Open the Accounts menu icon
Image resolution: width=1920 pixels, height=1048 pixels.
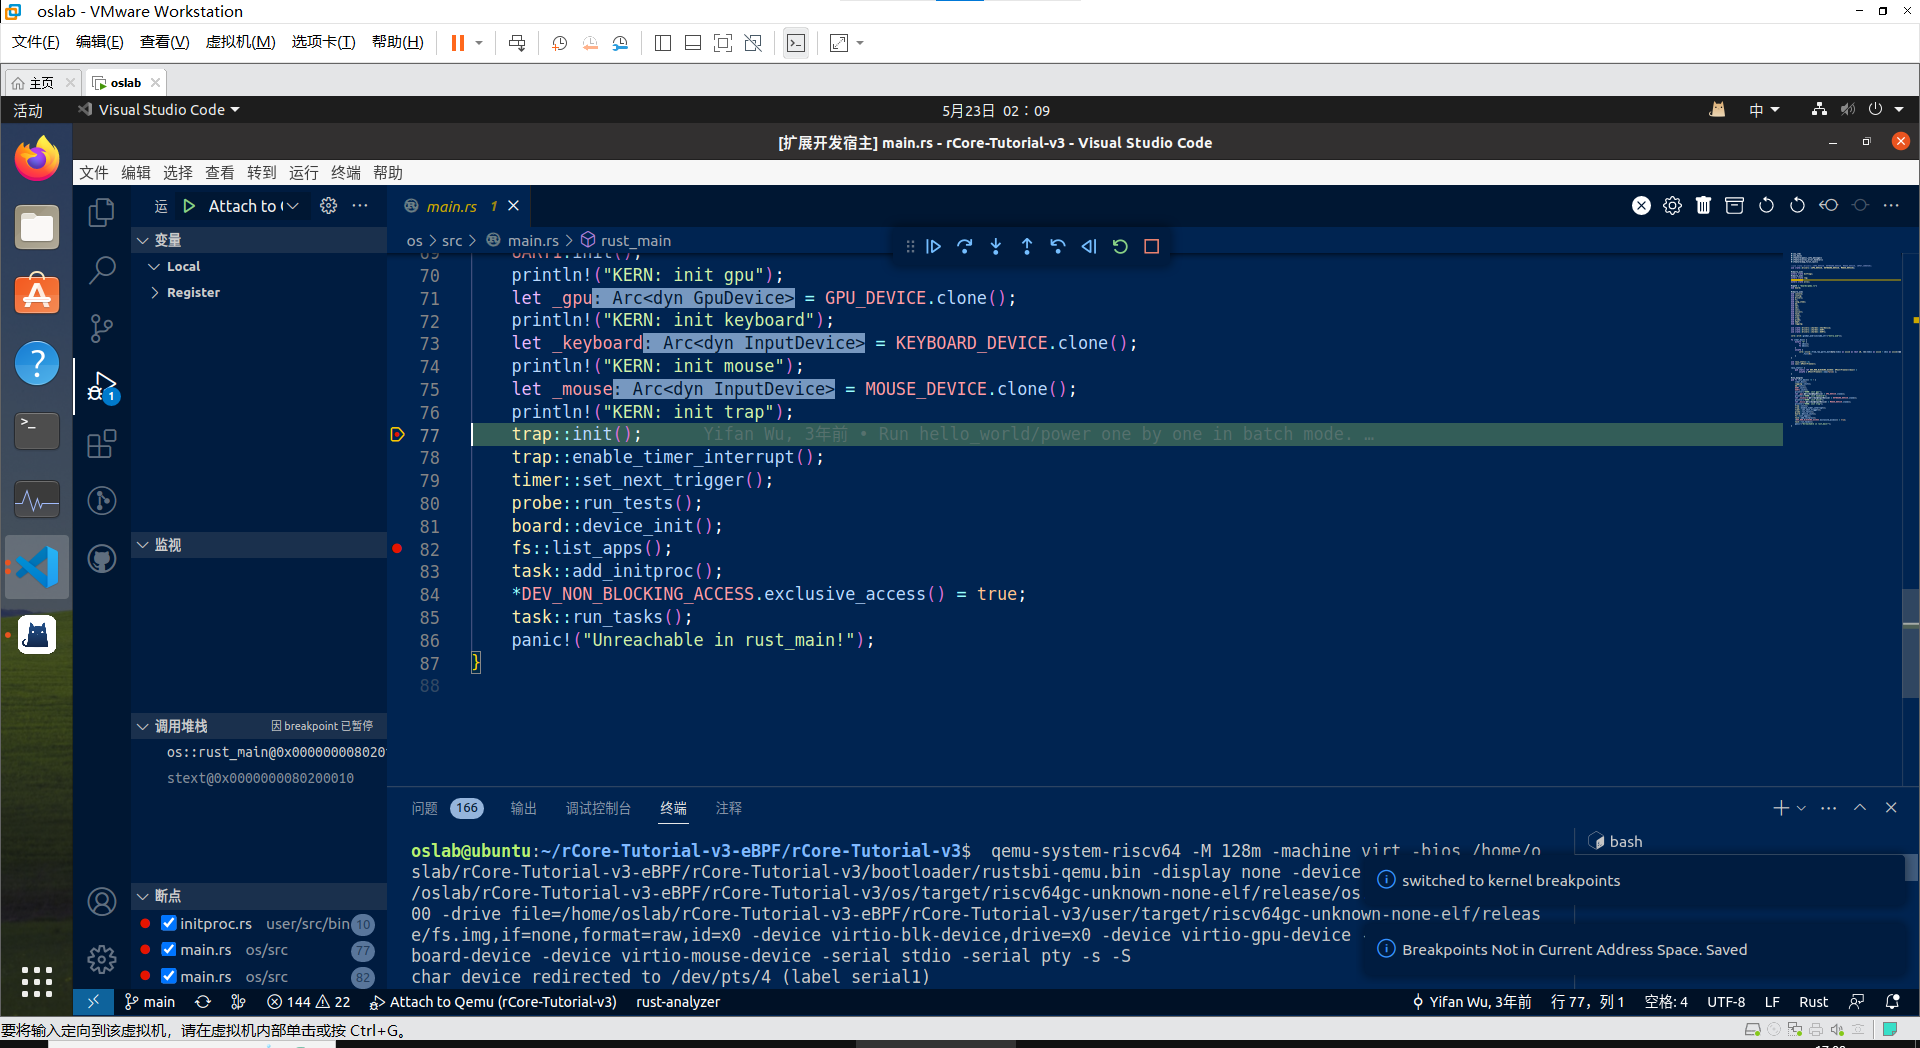(x=102, y=901)
